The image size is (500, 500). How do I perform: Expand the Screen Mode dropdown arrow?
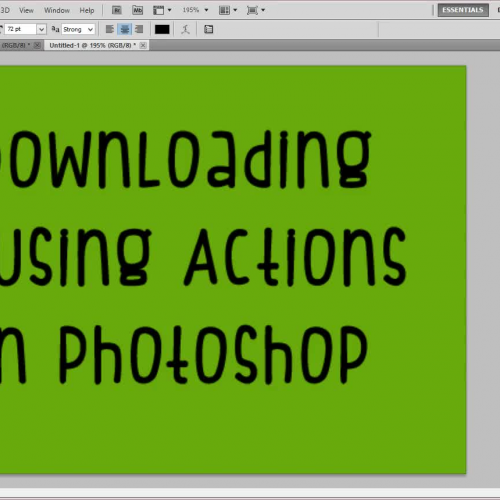(263, 10)
